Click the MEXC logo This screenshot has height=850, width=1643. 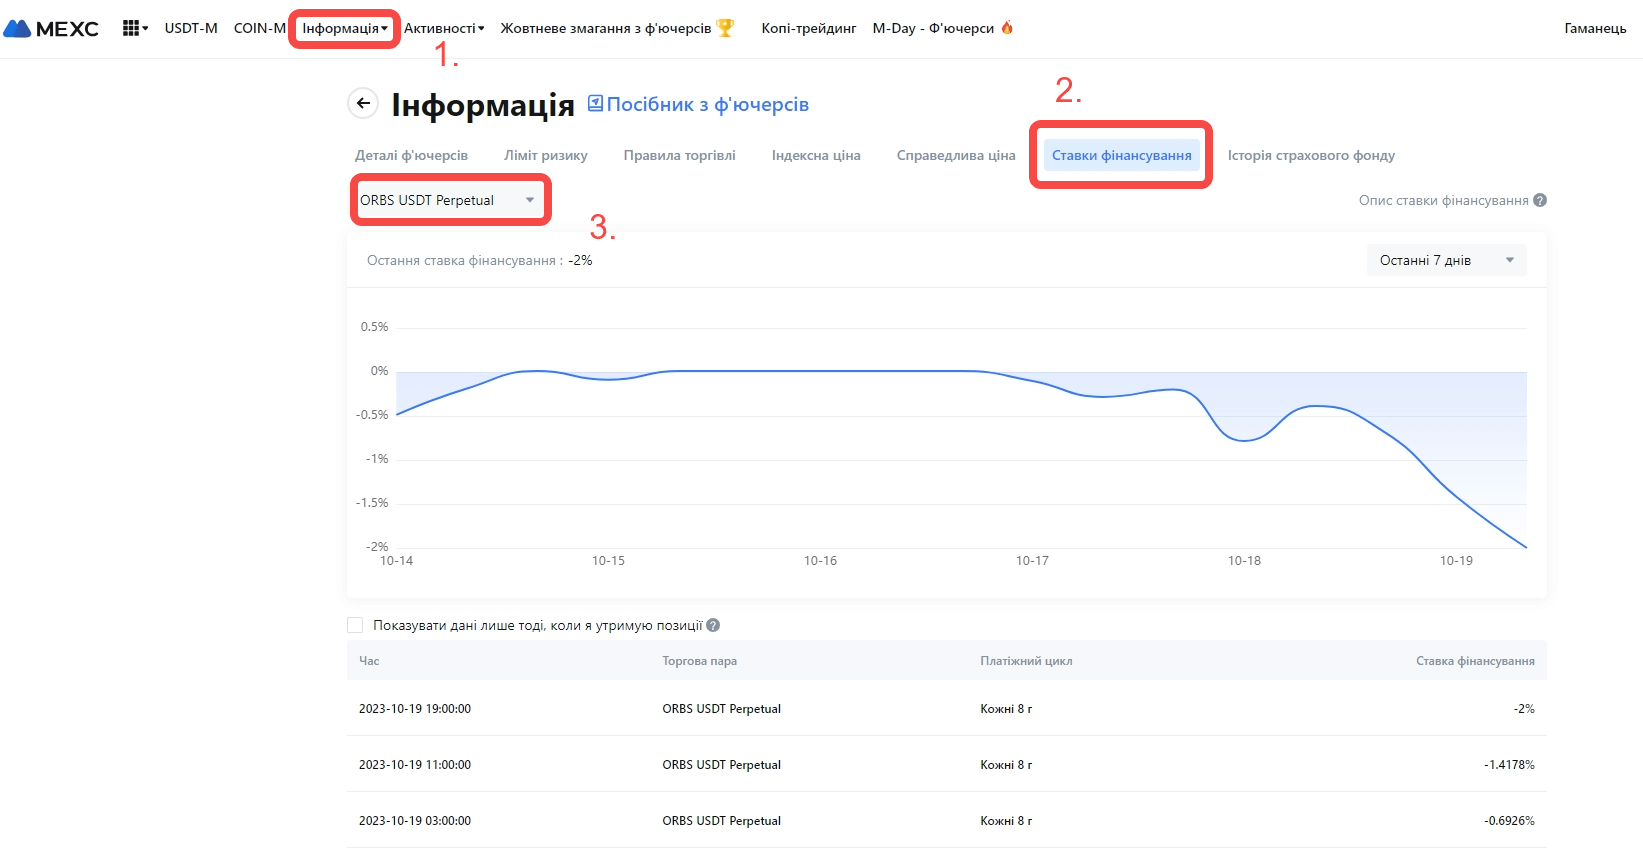[x=51, y=29]
